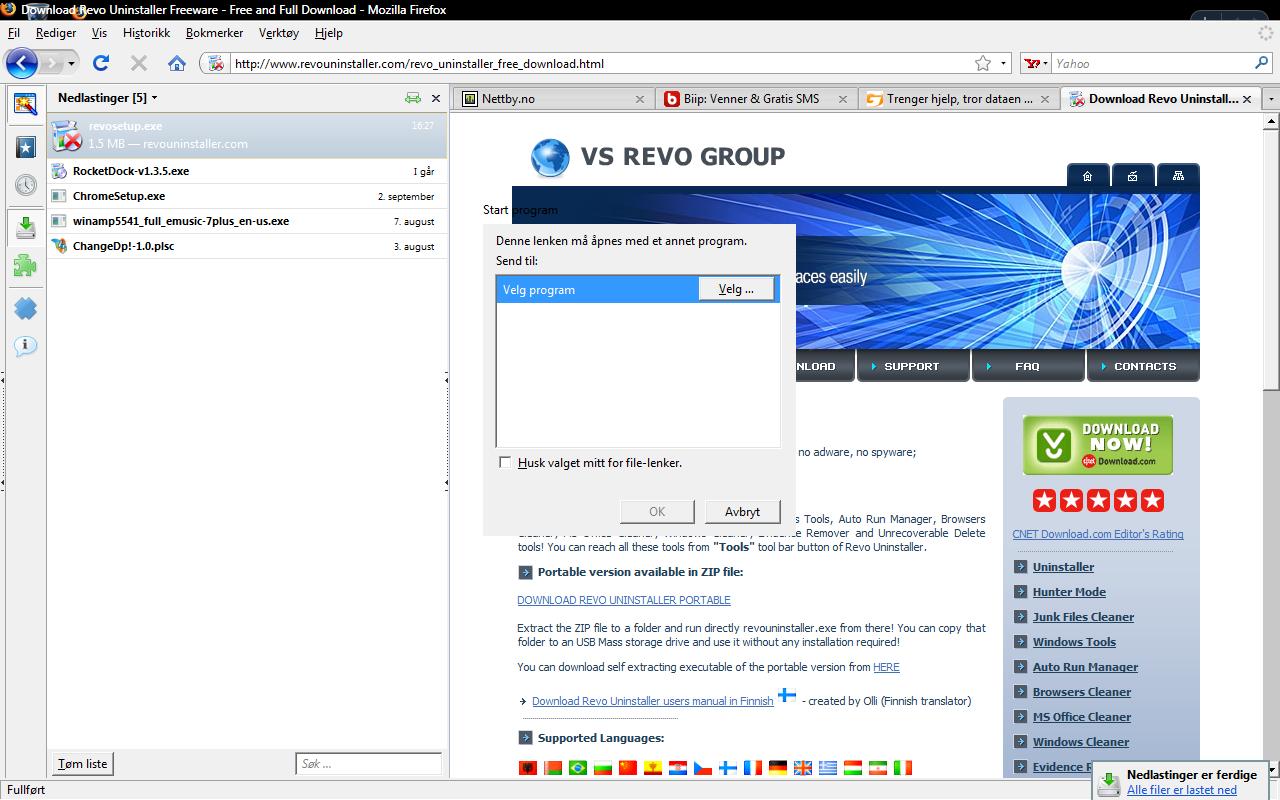This screenshot has width=1280, height=800.
Task: Click the CNET Download.com Editor's Rating link
Action: pyautogui.click(x=1097, y=534)
